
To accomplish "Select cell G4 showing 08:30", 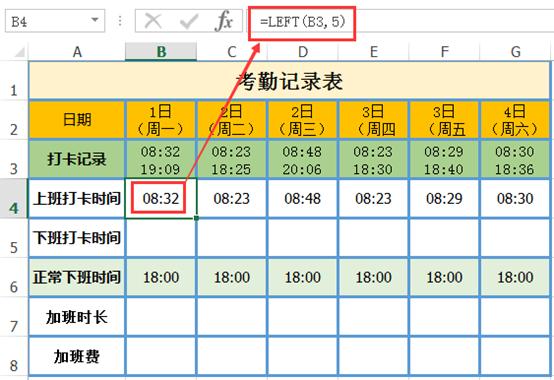I will pos(515,198).
